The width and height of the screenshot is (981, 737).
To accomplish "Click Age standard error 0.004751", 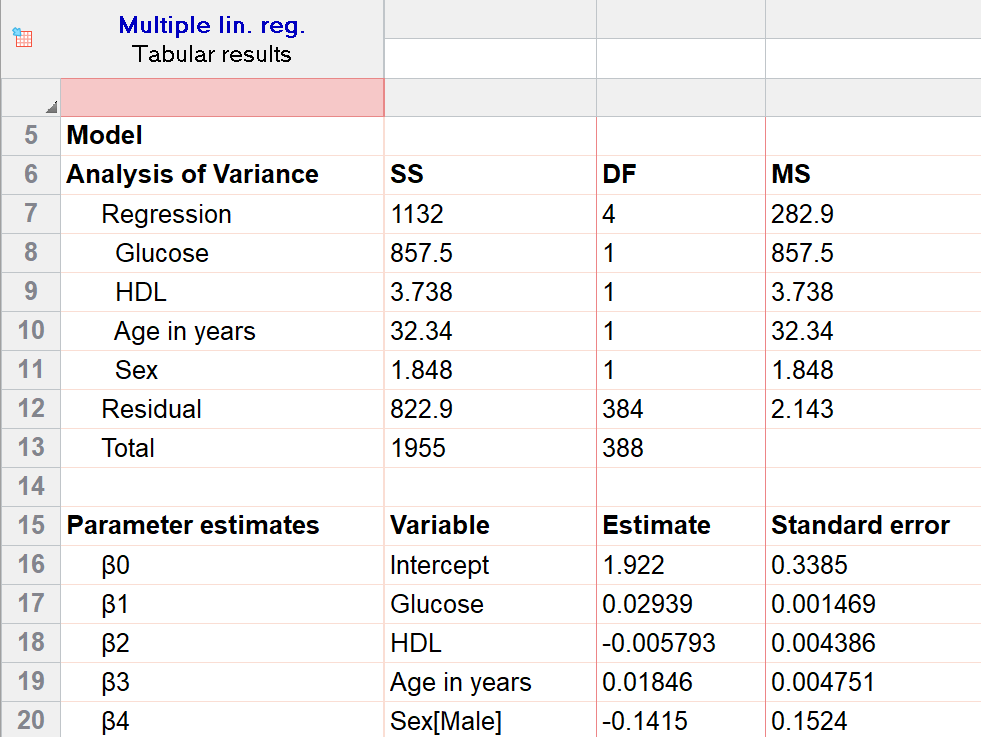I will 823,682.
